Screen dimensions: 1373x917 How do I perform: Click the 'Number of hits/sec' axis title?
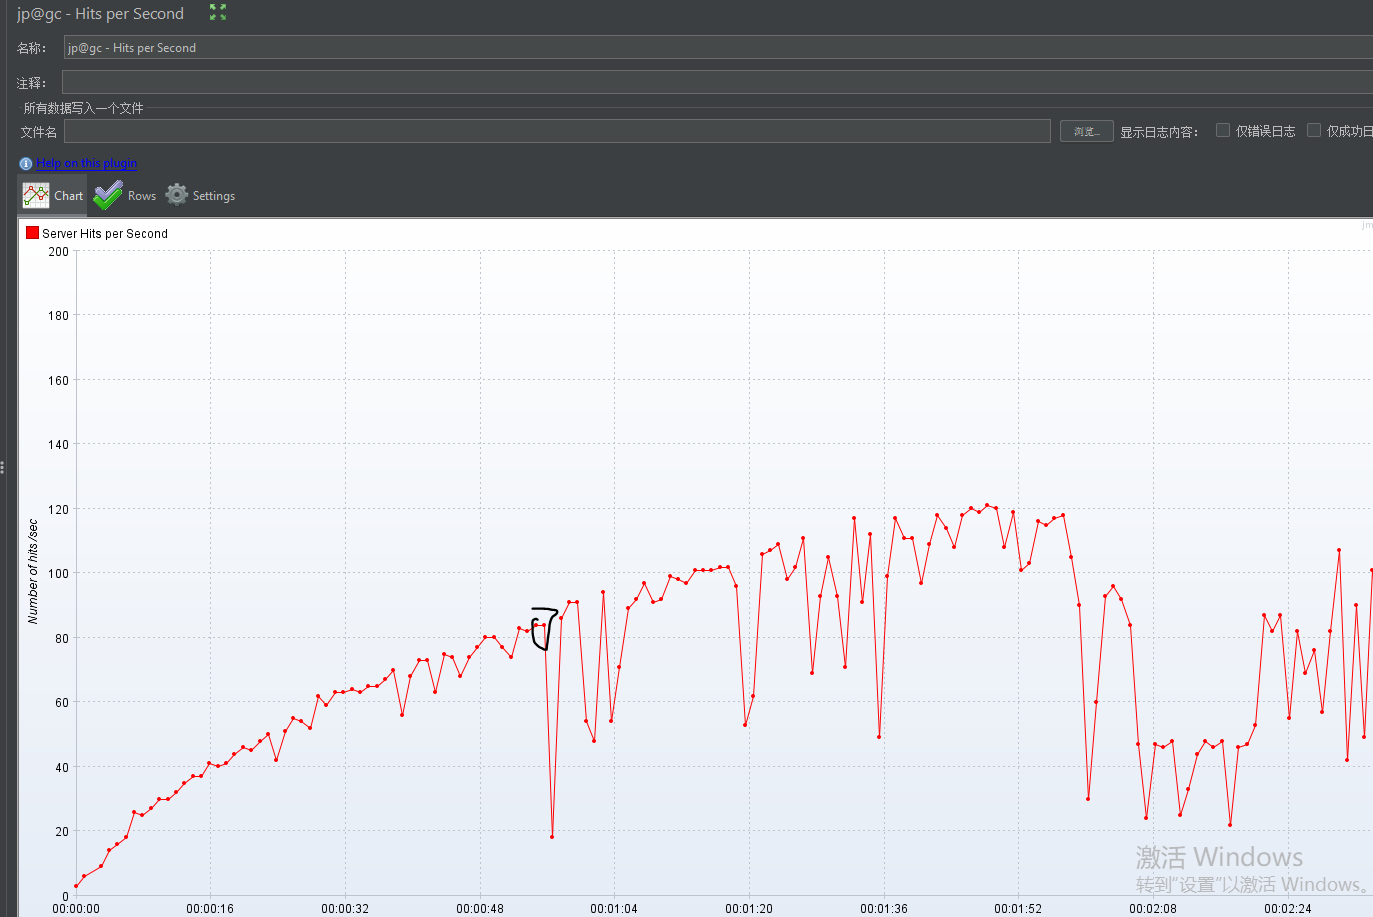(33, 571)
